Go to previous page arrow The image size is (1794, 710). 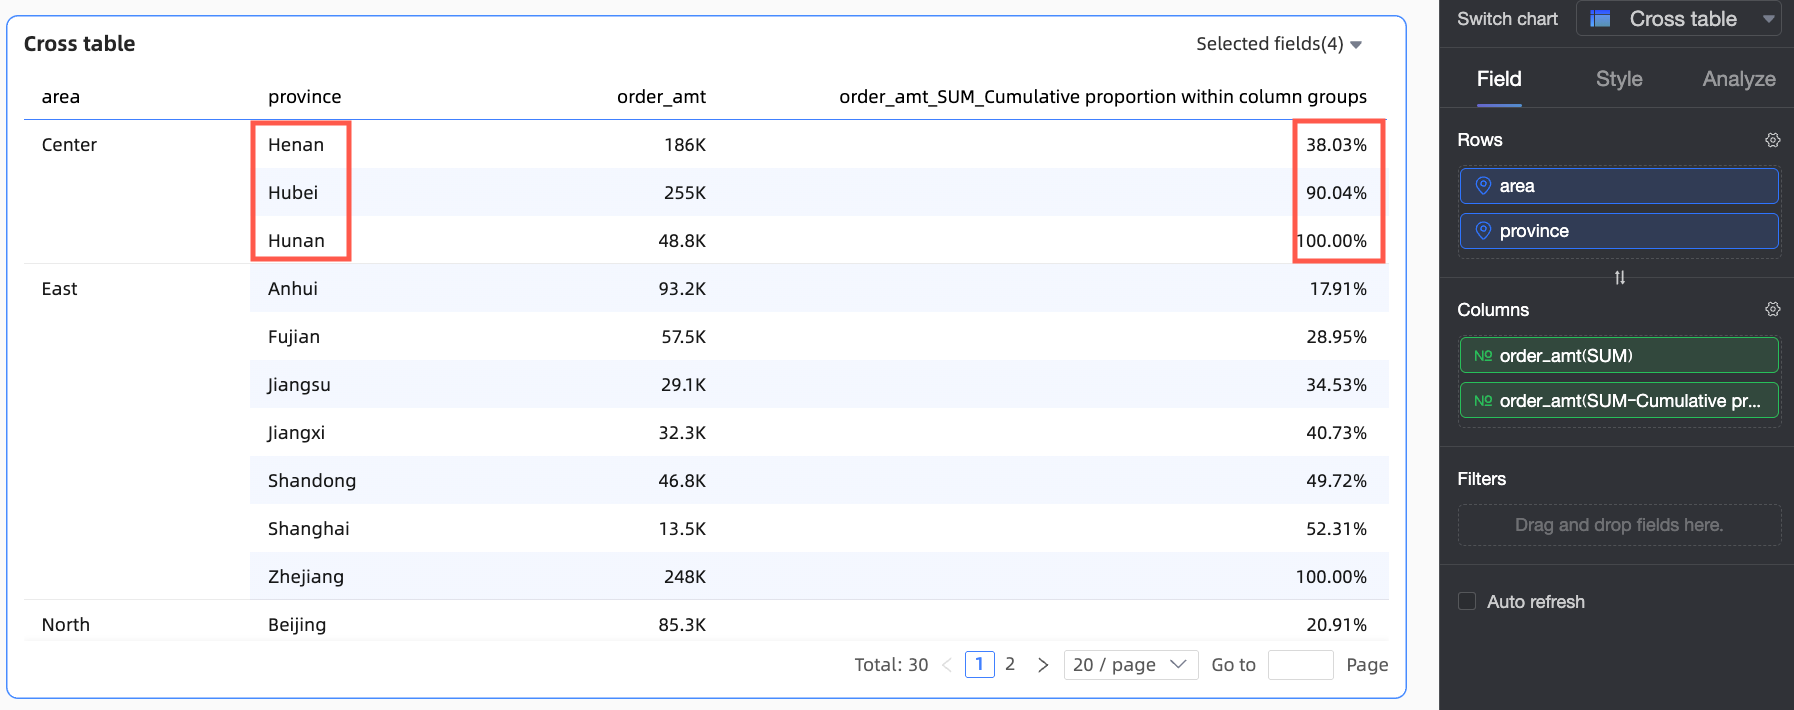946,665
